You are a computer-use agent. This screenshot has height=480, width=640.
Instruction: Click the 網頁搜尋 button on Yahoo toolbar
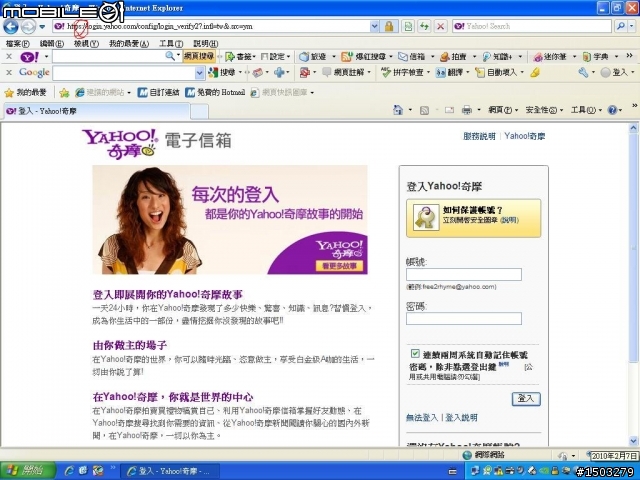point(199,56)
